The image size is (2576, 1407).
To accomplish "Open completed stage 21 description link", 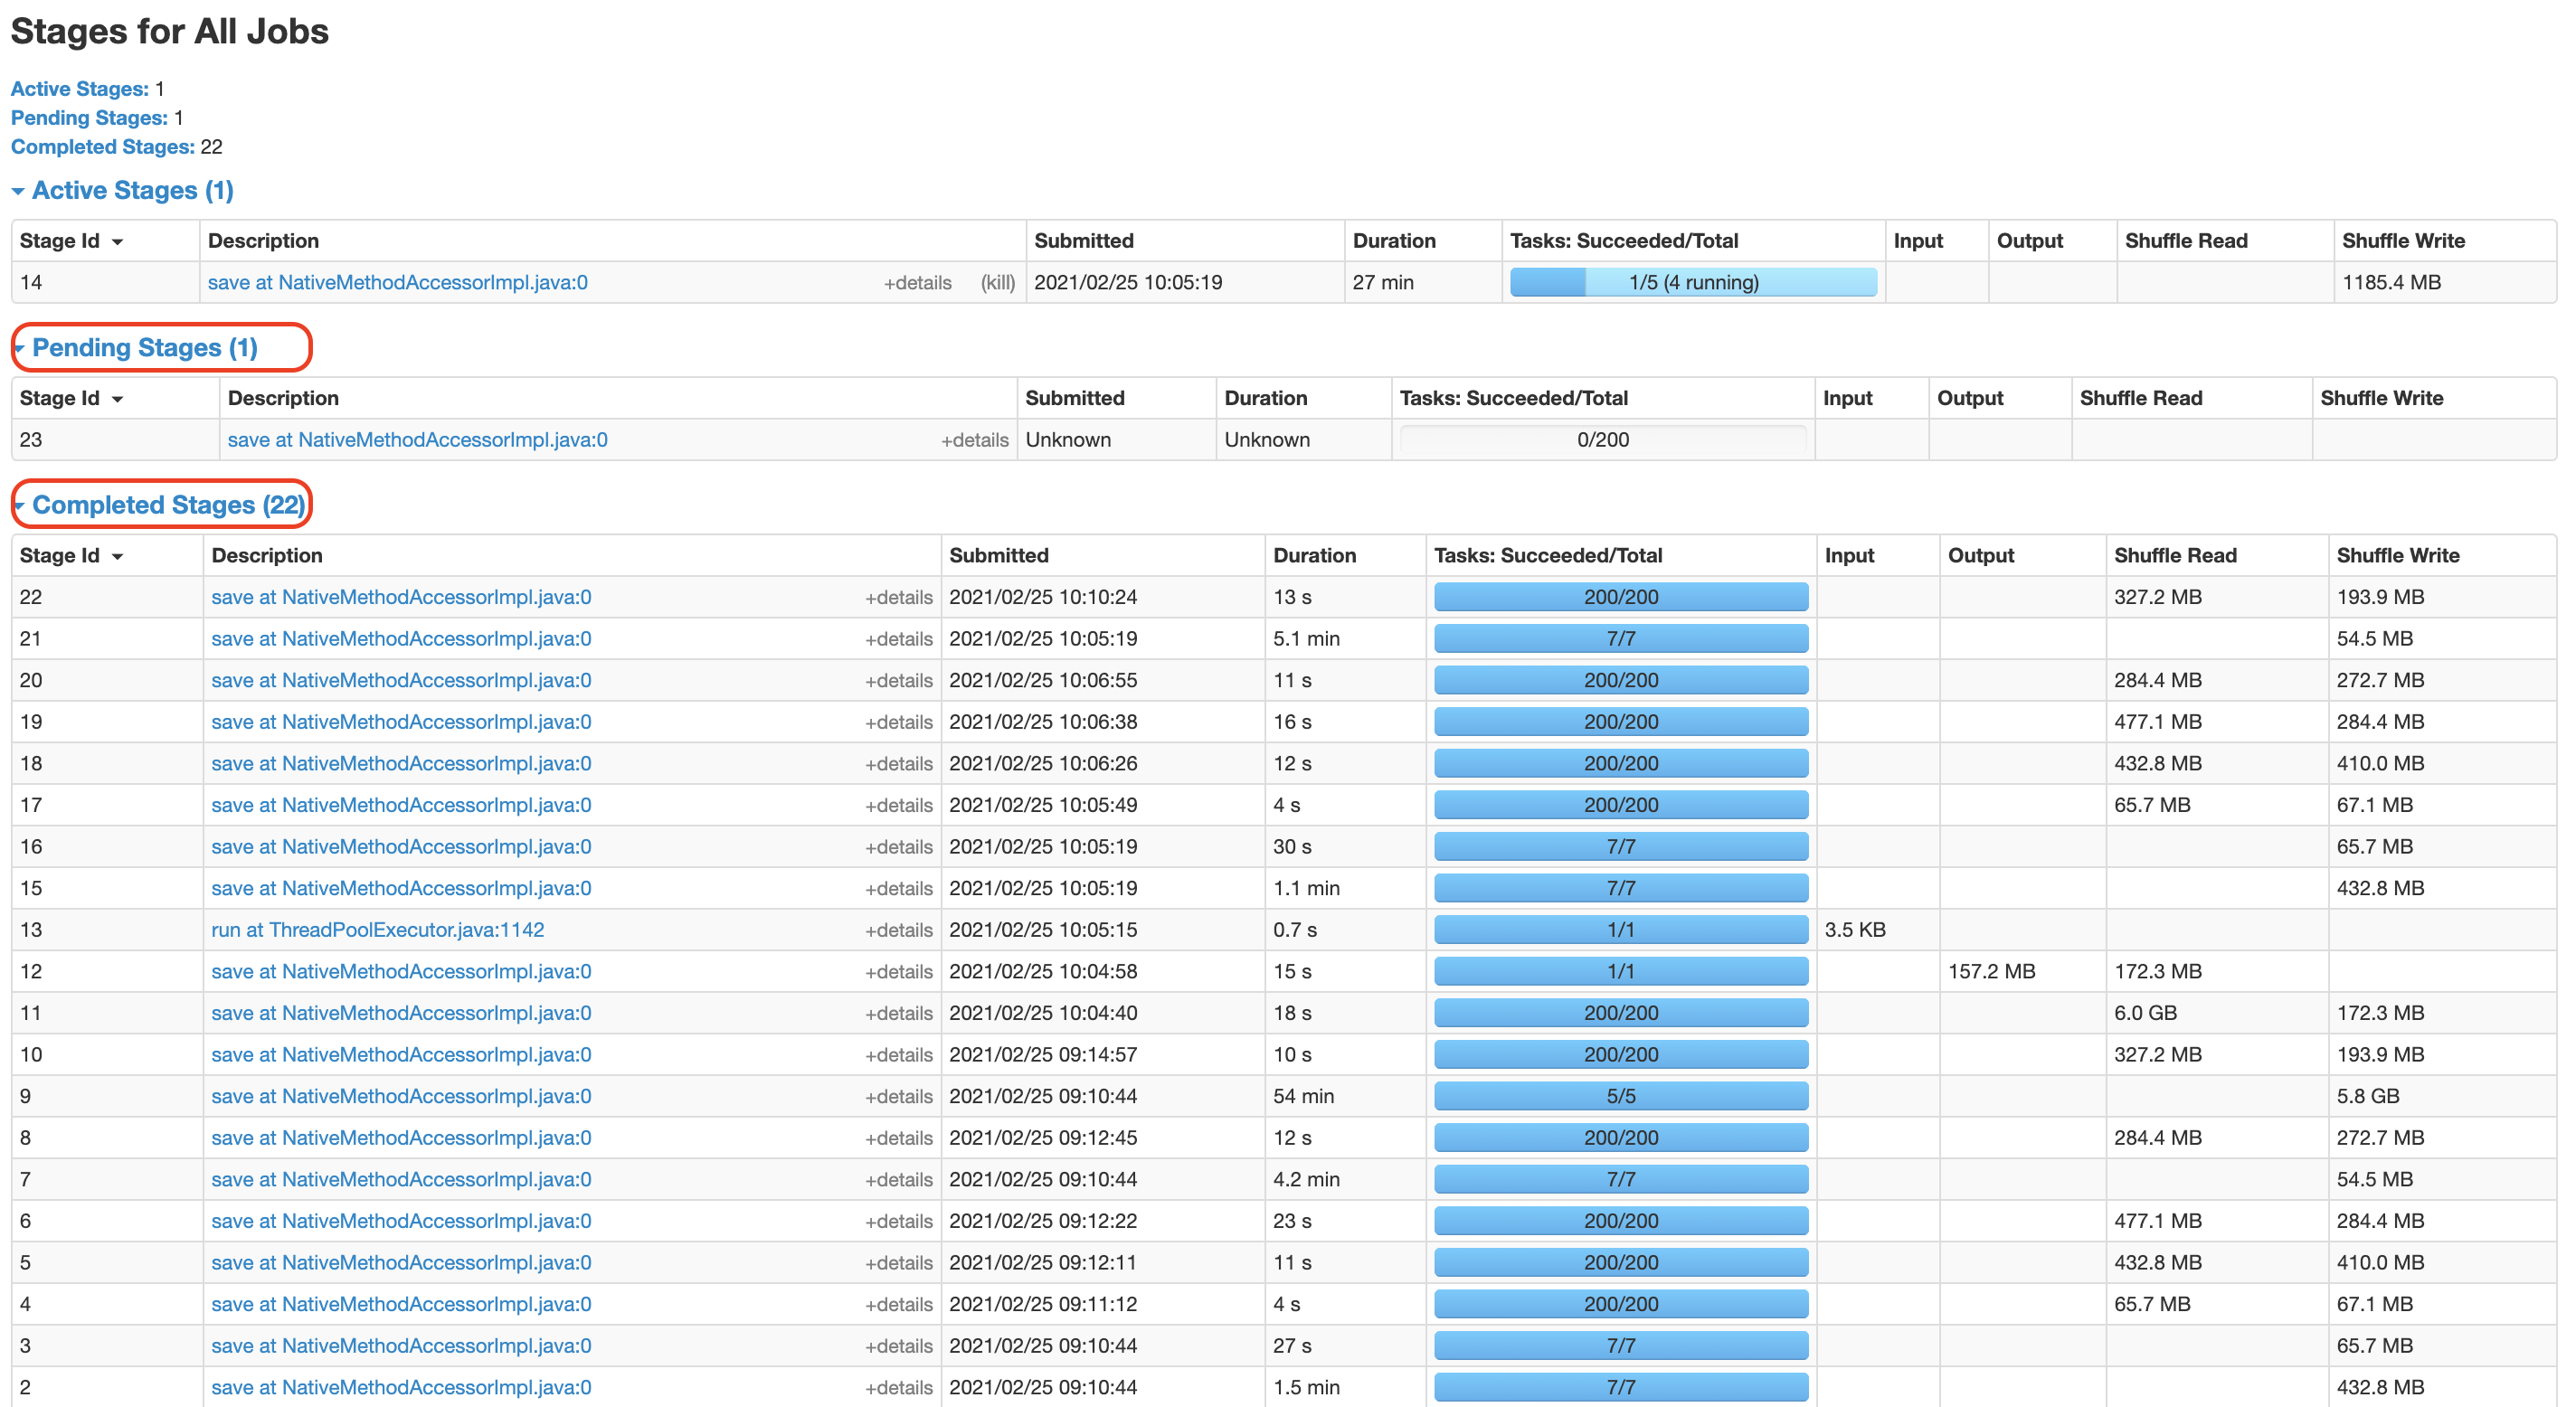I will click(x=401, y=638).
